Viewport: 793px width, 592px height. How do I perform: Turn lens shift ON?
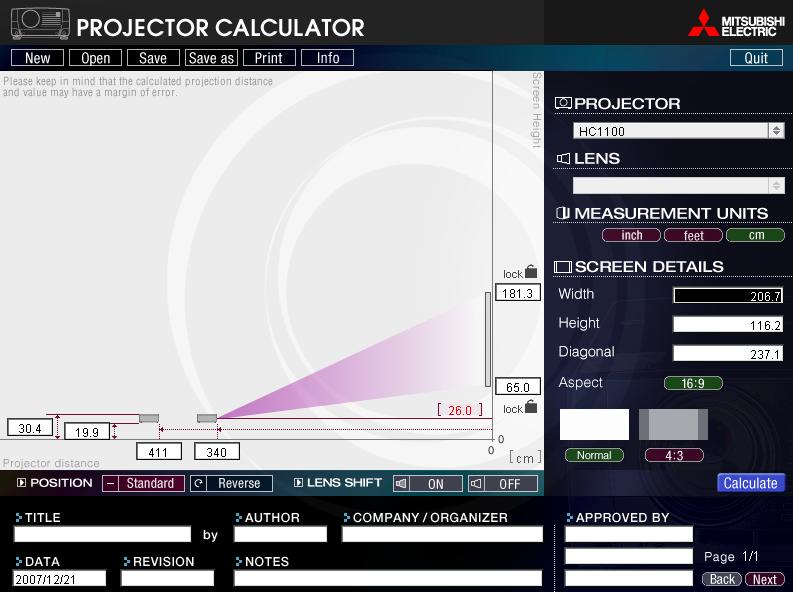[x=428, y=483]
